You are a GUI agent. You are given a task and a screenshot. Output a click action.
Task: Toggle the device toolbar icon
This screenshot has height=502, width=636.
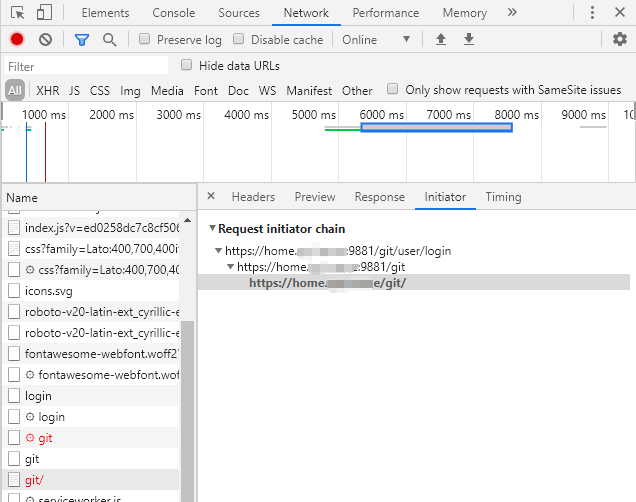pyautogui.click(x=44, y=13)
